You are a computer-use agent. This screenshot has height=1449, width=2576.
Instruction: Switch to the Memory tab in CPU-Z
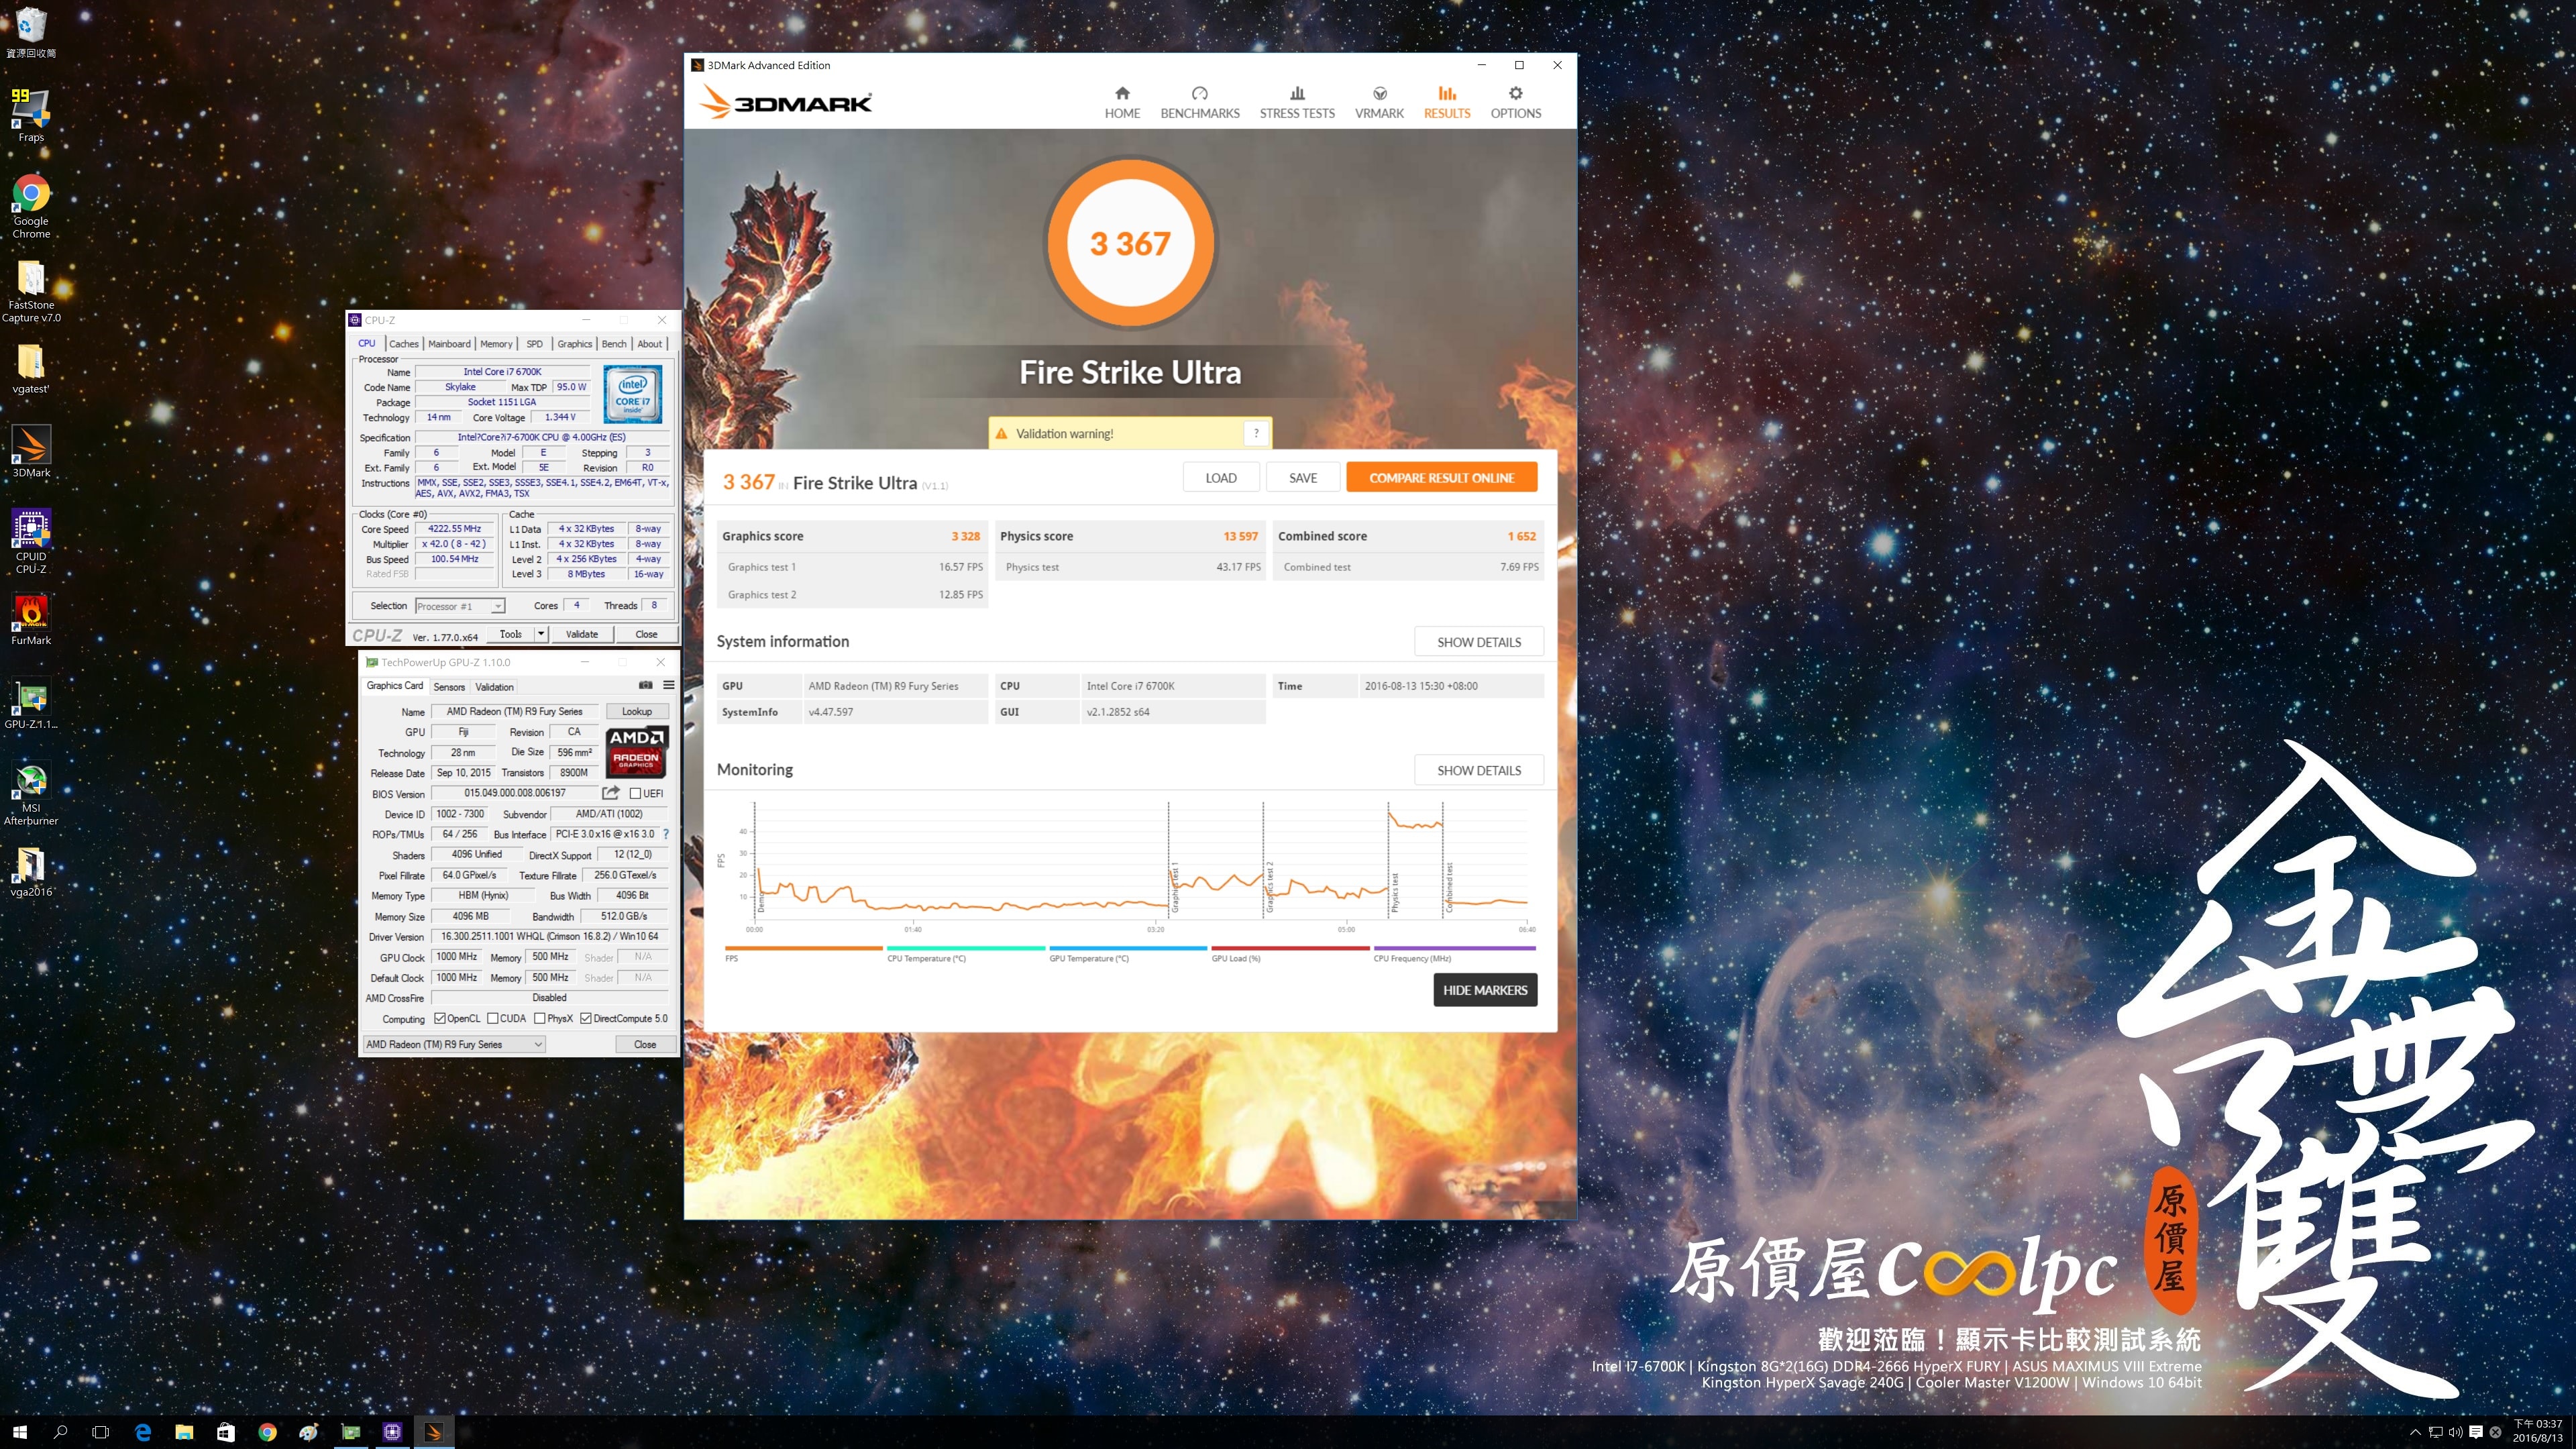pos(495,343)
